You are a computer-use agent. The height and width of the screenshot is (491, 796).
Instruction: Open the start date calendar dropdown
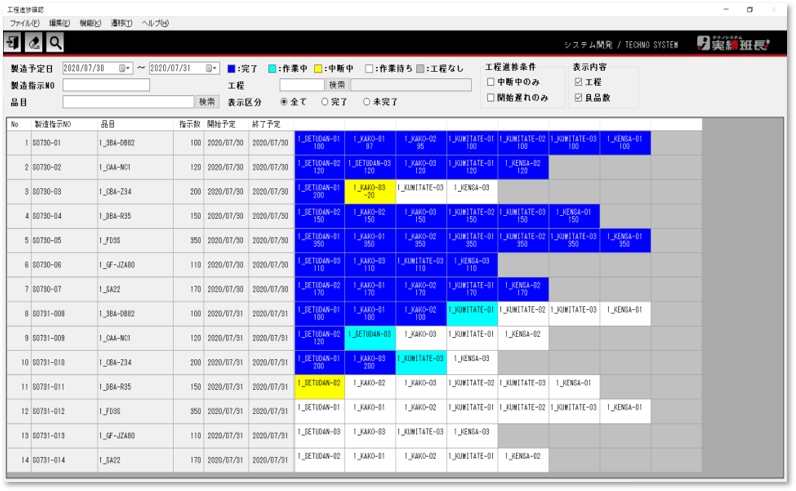[x=125, y=68]
